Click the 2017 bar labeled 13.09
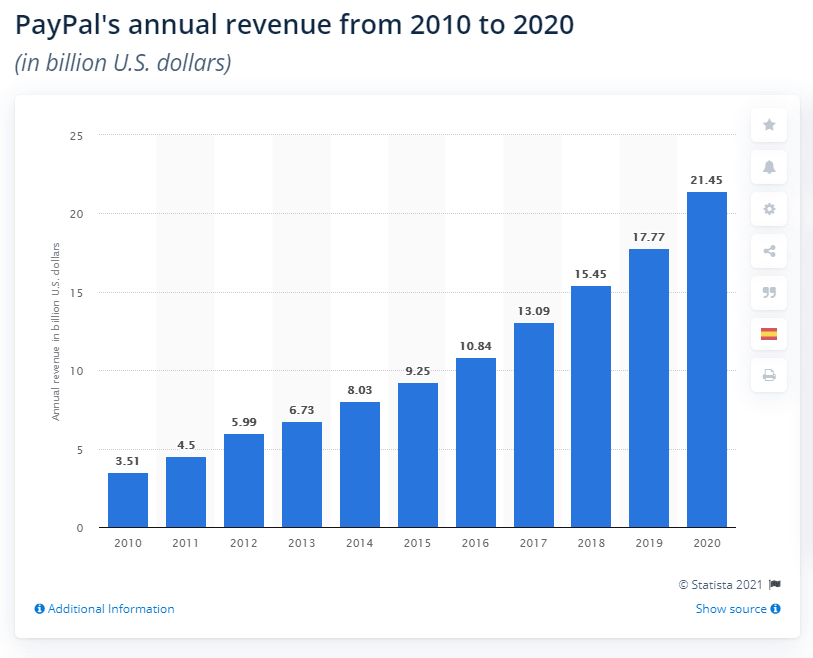The width and height of the screenshot is (813, 658). [534, 425]
